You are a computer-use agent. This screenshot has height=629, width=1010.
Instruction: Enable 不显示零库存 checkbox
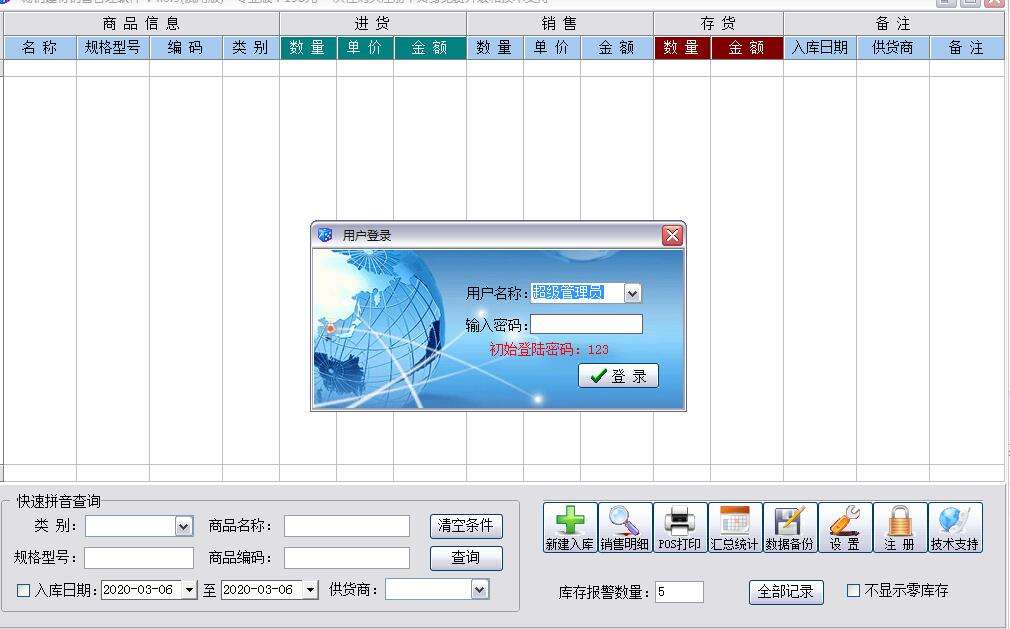(853, 590)
